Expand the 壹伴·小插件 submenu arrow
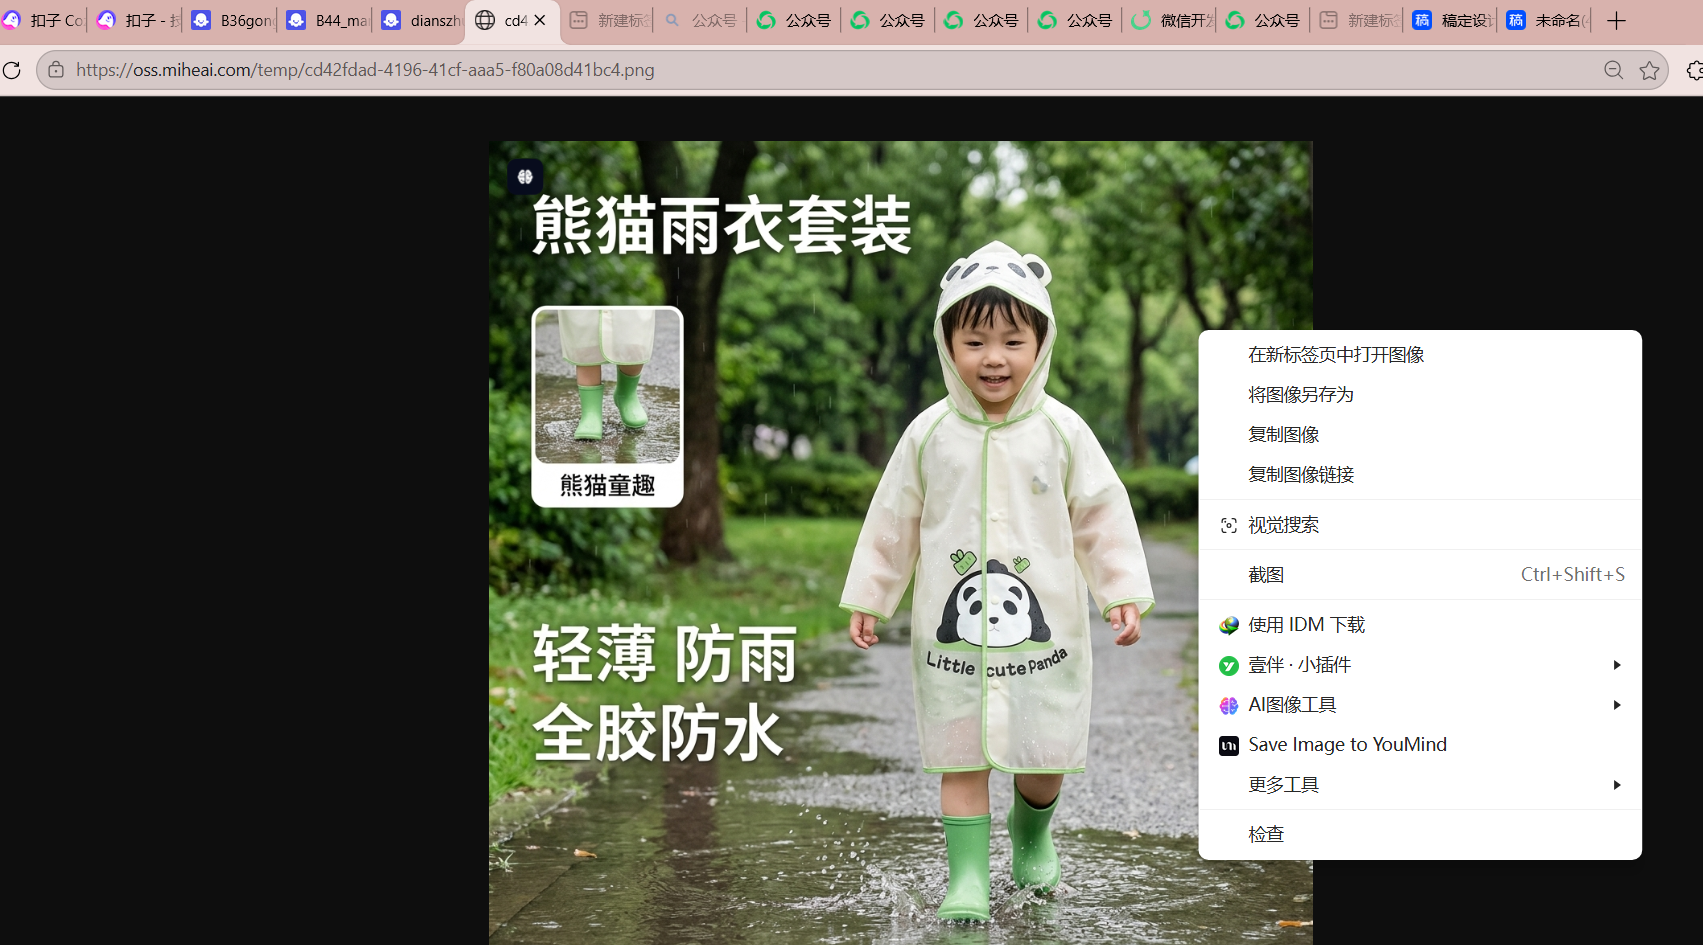The width and height of the screenshot is (1703, 945). coord(1616,664)
